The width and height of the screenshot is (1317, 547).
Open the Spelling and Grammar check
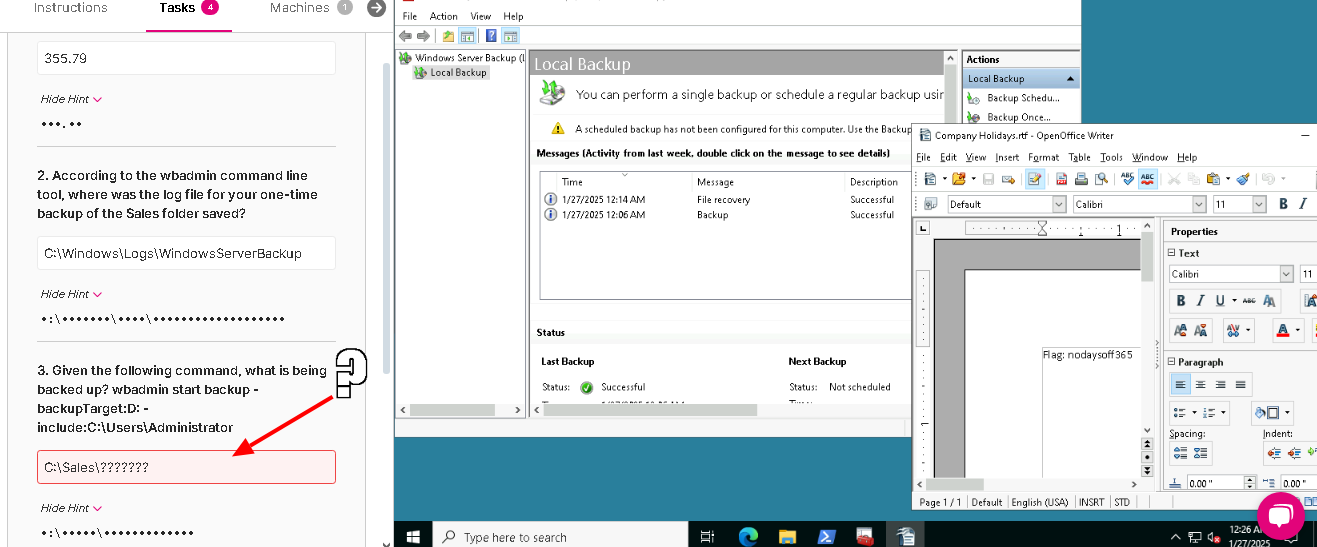(x=1127, y=179)
